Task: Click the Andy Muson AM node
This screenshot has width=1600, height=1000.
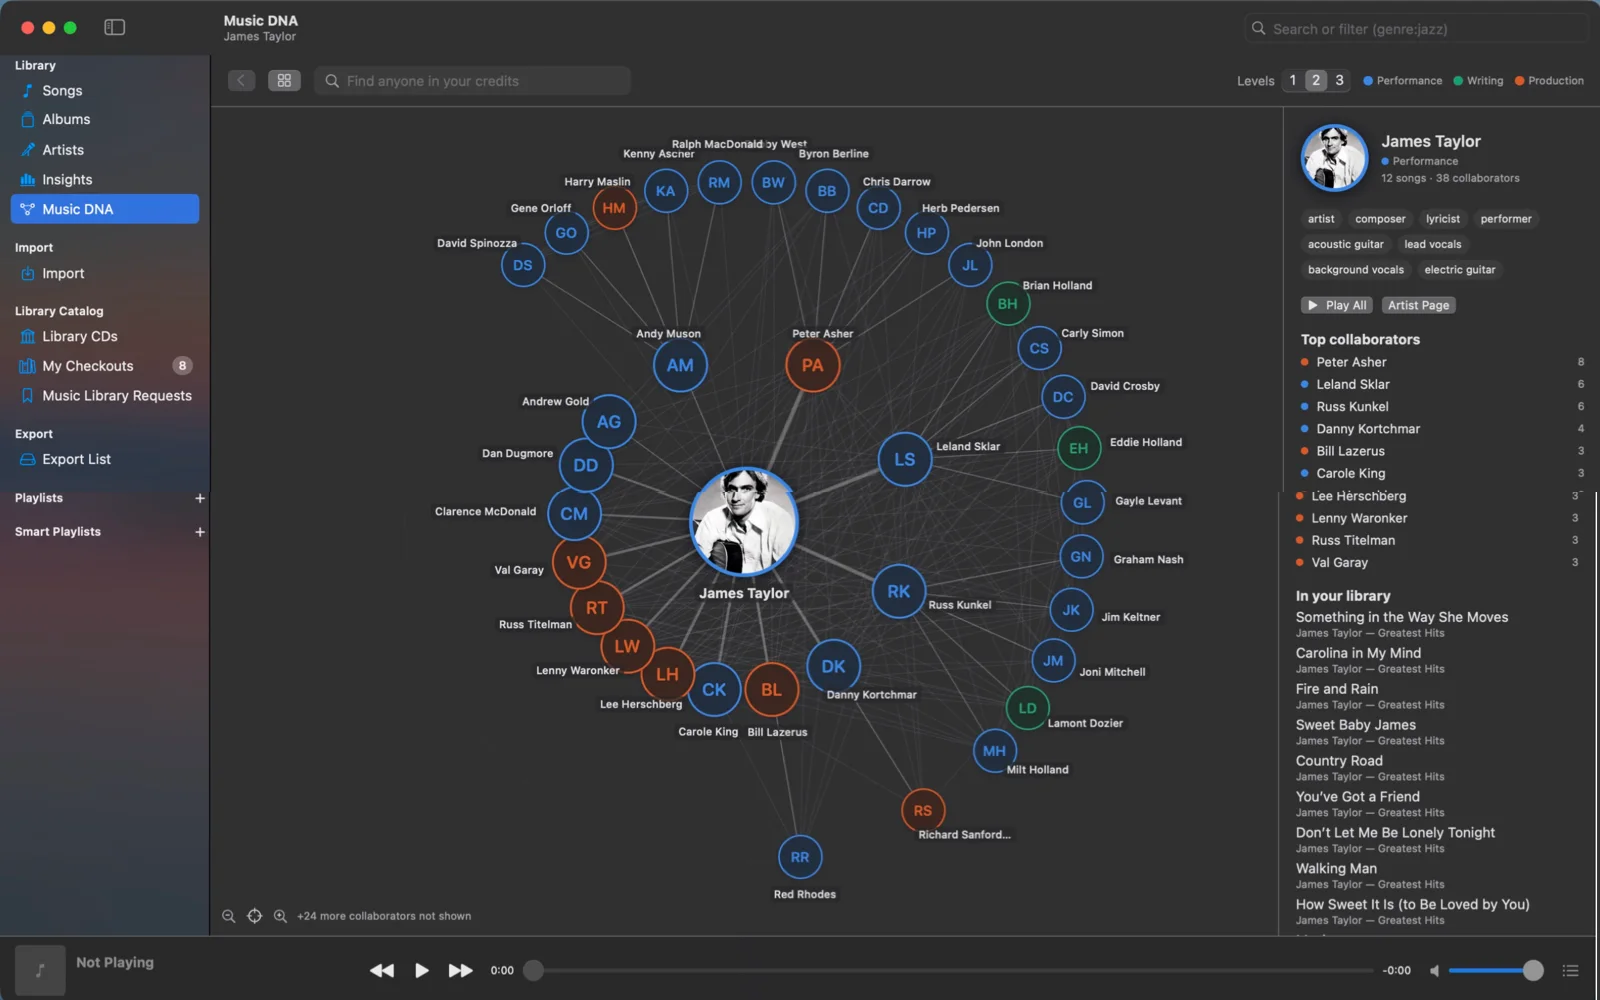Action: click(680, 366)
